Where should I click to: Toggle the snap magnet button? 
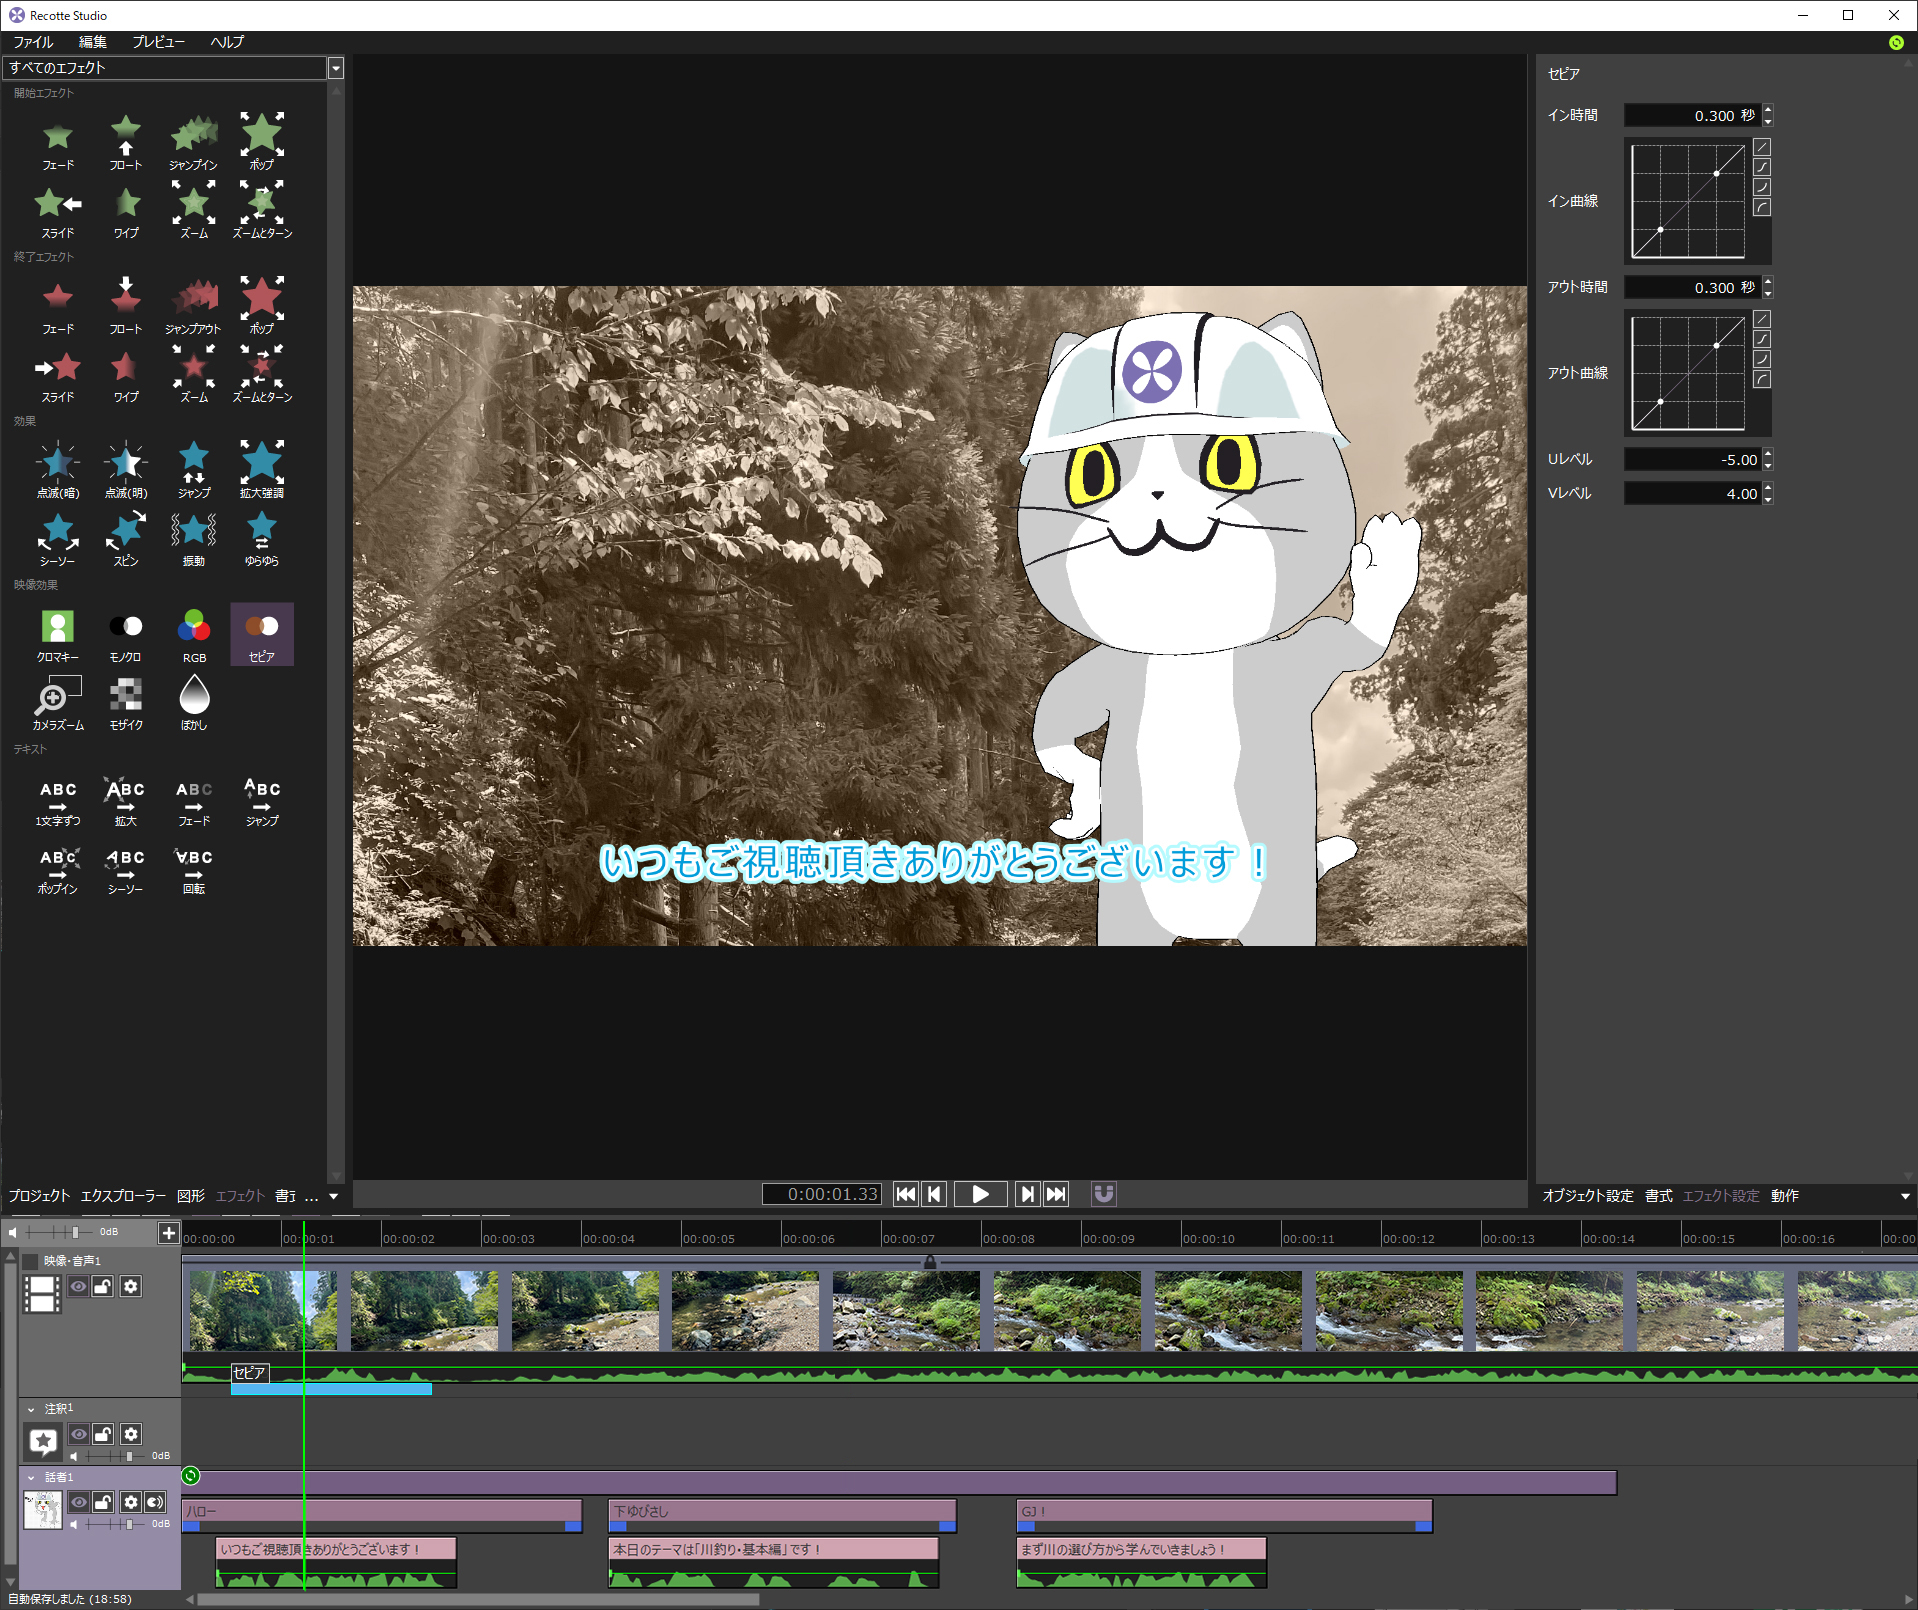tap(1103, 1194)
